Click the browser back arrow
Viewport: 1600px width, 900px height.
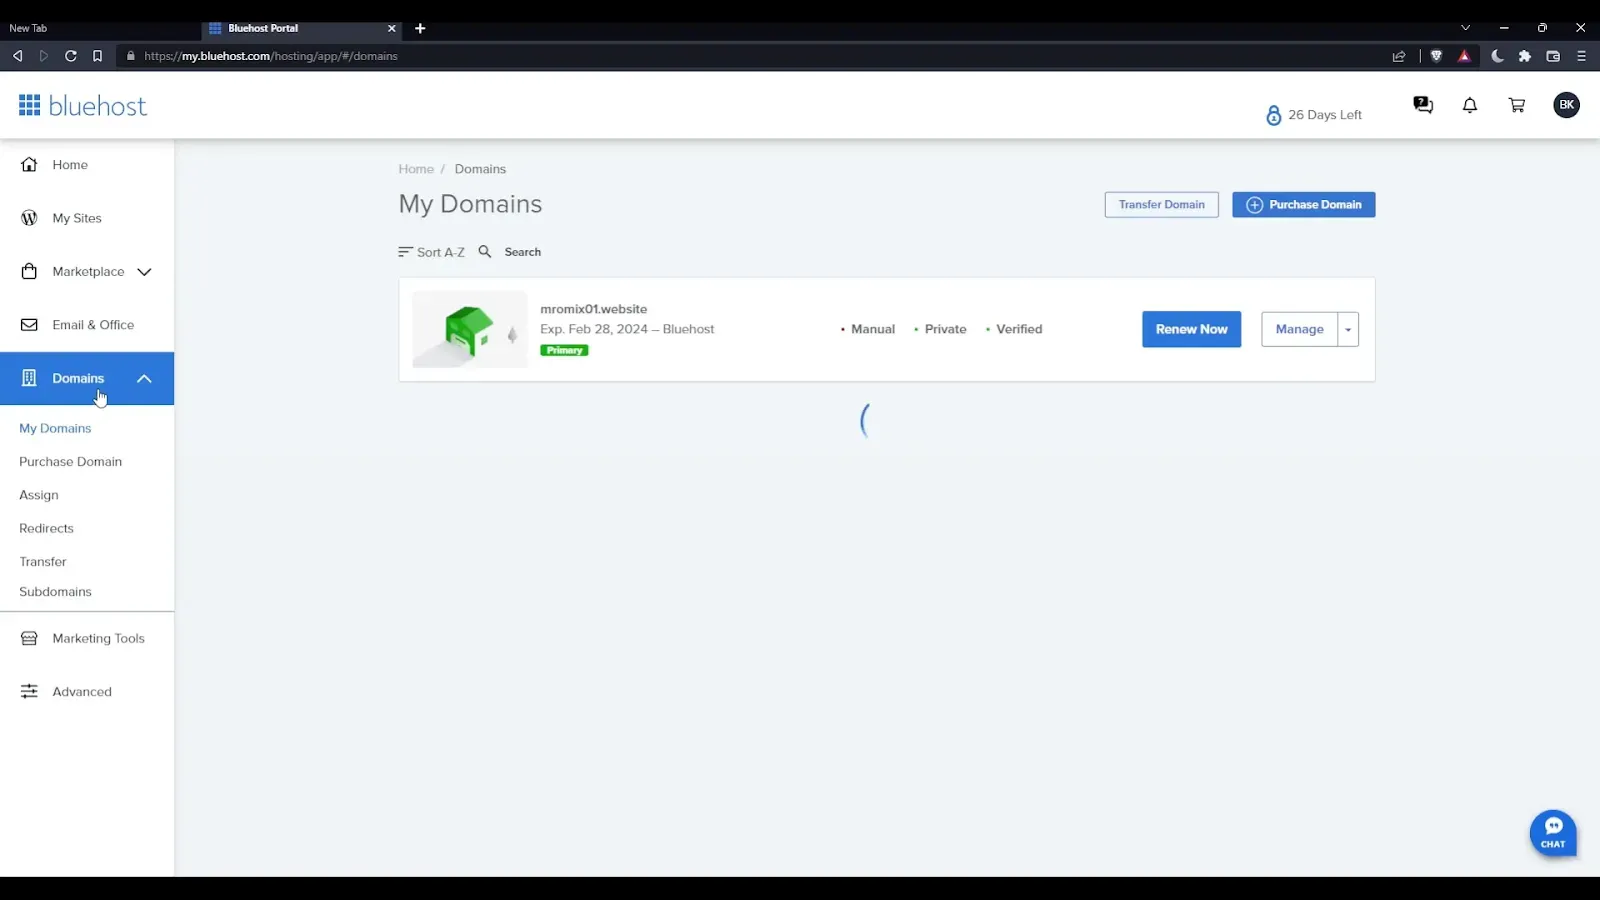click(17, 56)
